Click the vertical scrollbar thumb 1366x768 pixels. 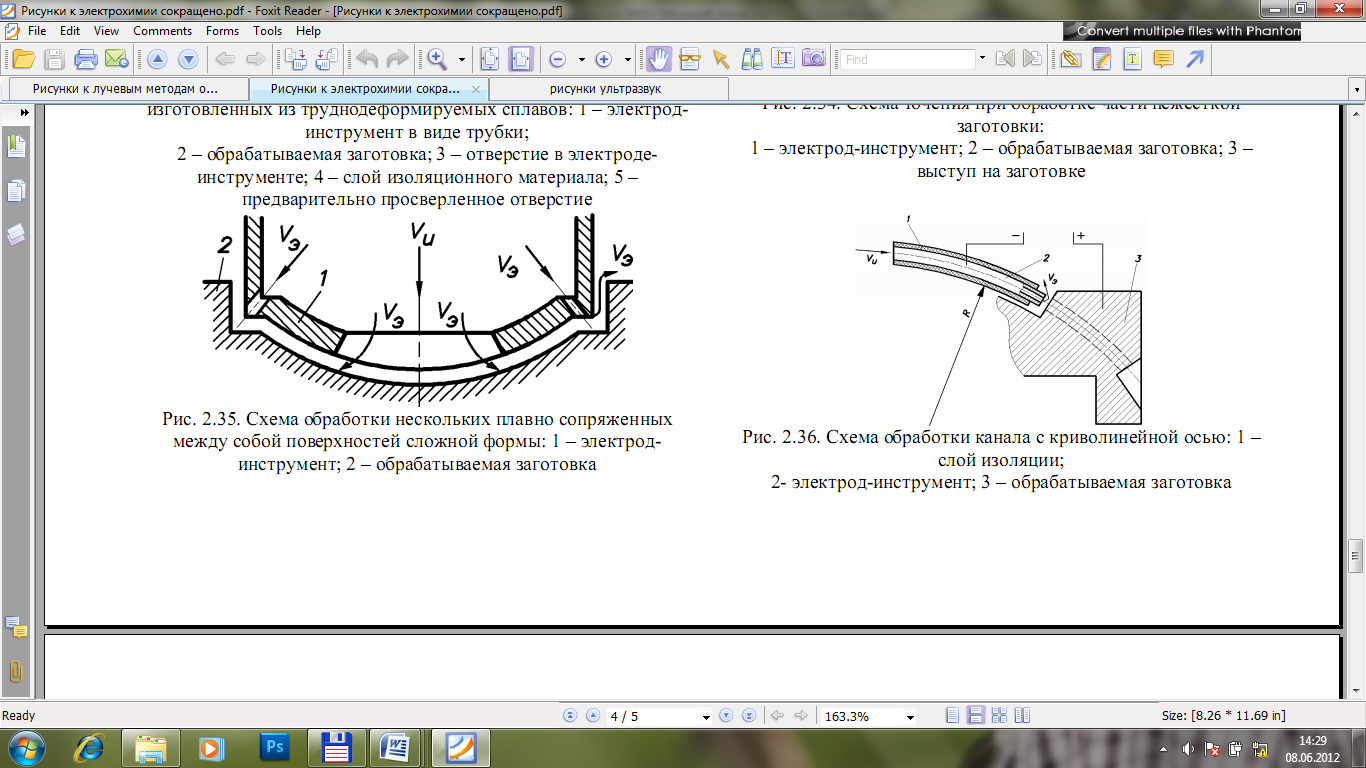click(1356, 554)
